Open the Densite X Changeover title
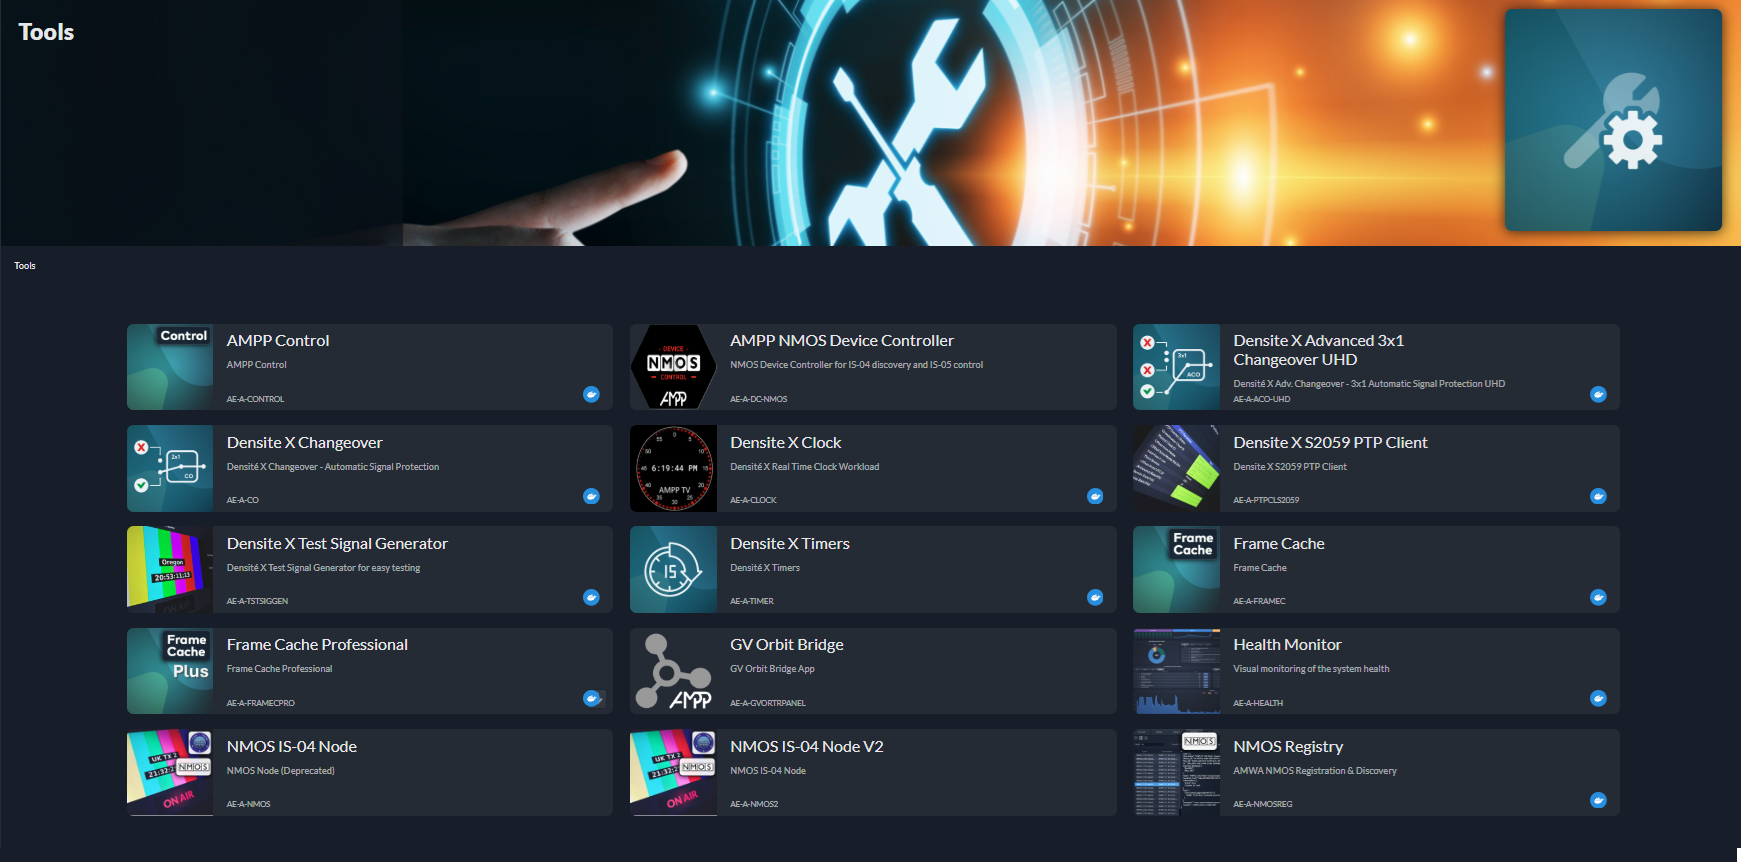 (x=305, y=443)
